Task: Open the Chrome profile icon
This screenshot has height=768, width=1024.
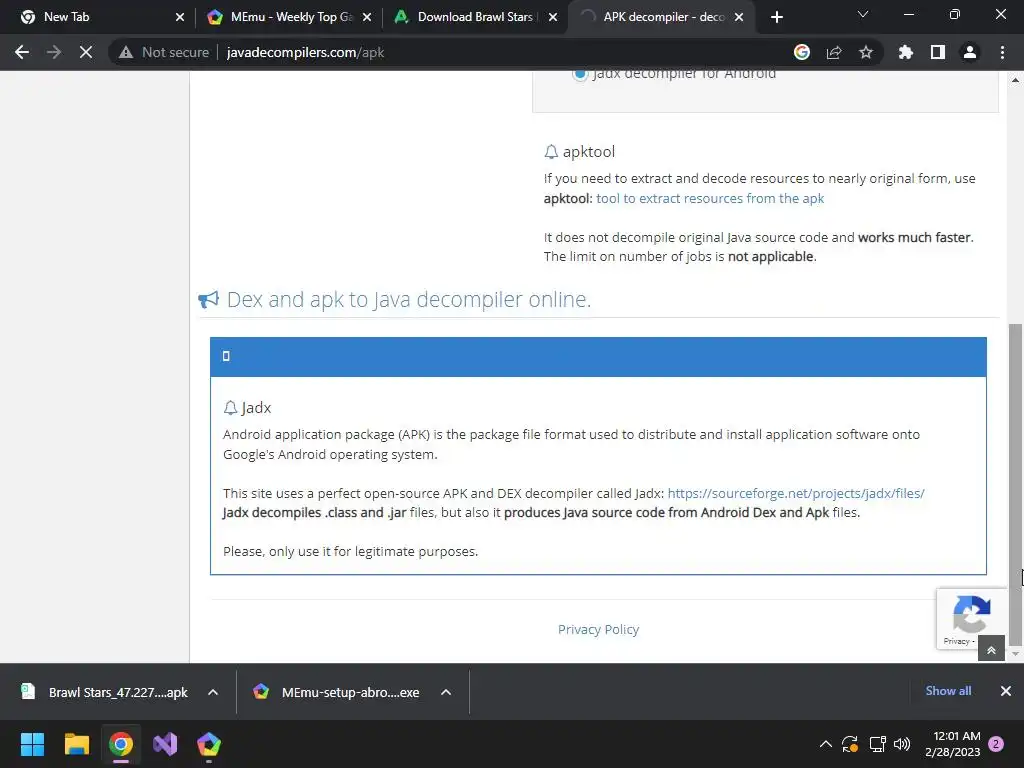Action: (970, 52)
